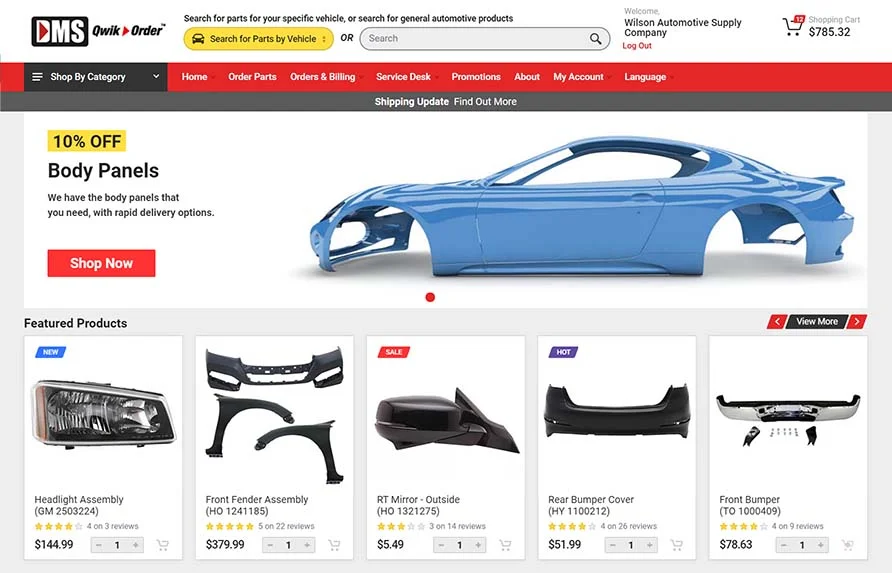Open Search for Parts by Vehicle selector
This screenshot has width=892, height=573.
pyautogui.click(x=258, y=39)
